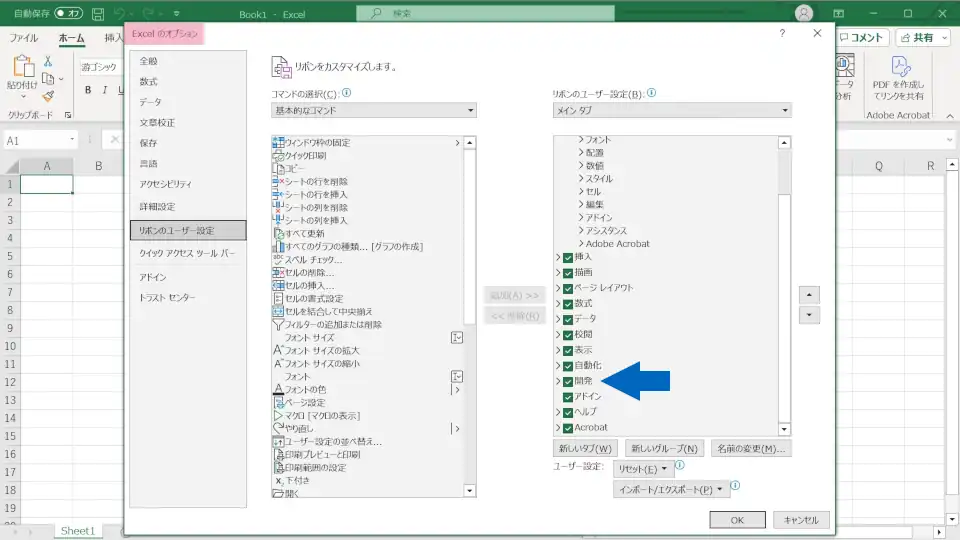The width and height of the screenshot is (960, 540).
Task: Click the Move Up arrow button for ribbon tabs
Action: [810, 295]
